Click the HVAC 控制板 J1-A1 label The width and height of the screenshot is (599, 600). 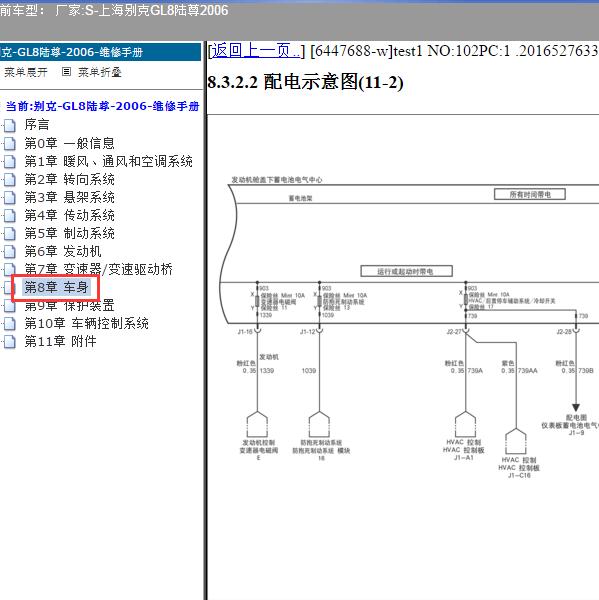464,450
